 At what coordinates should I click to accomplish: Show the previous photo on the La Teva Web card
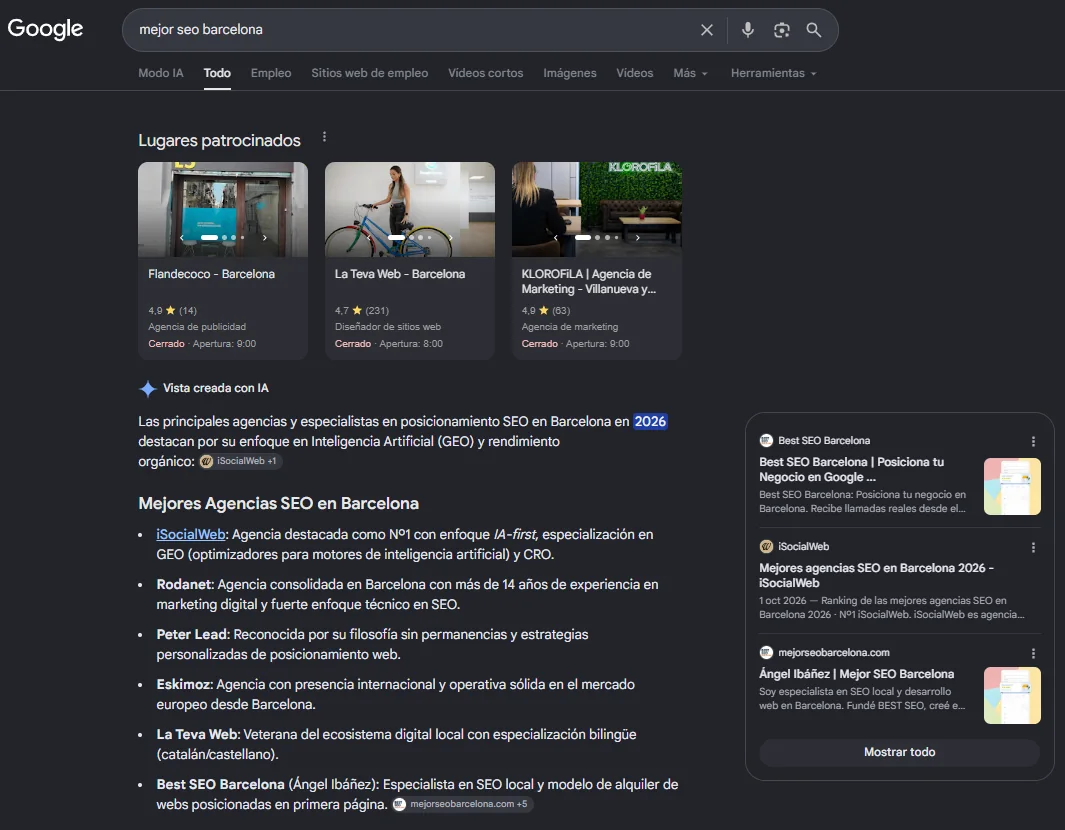369,238
